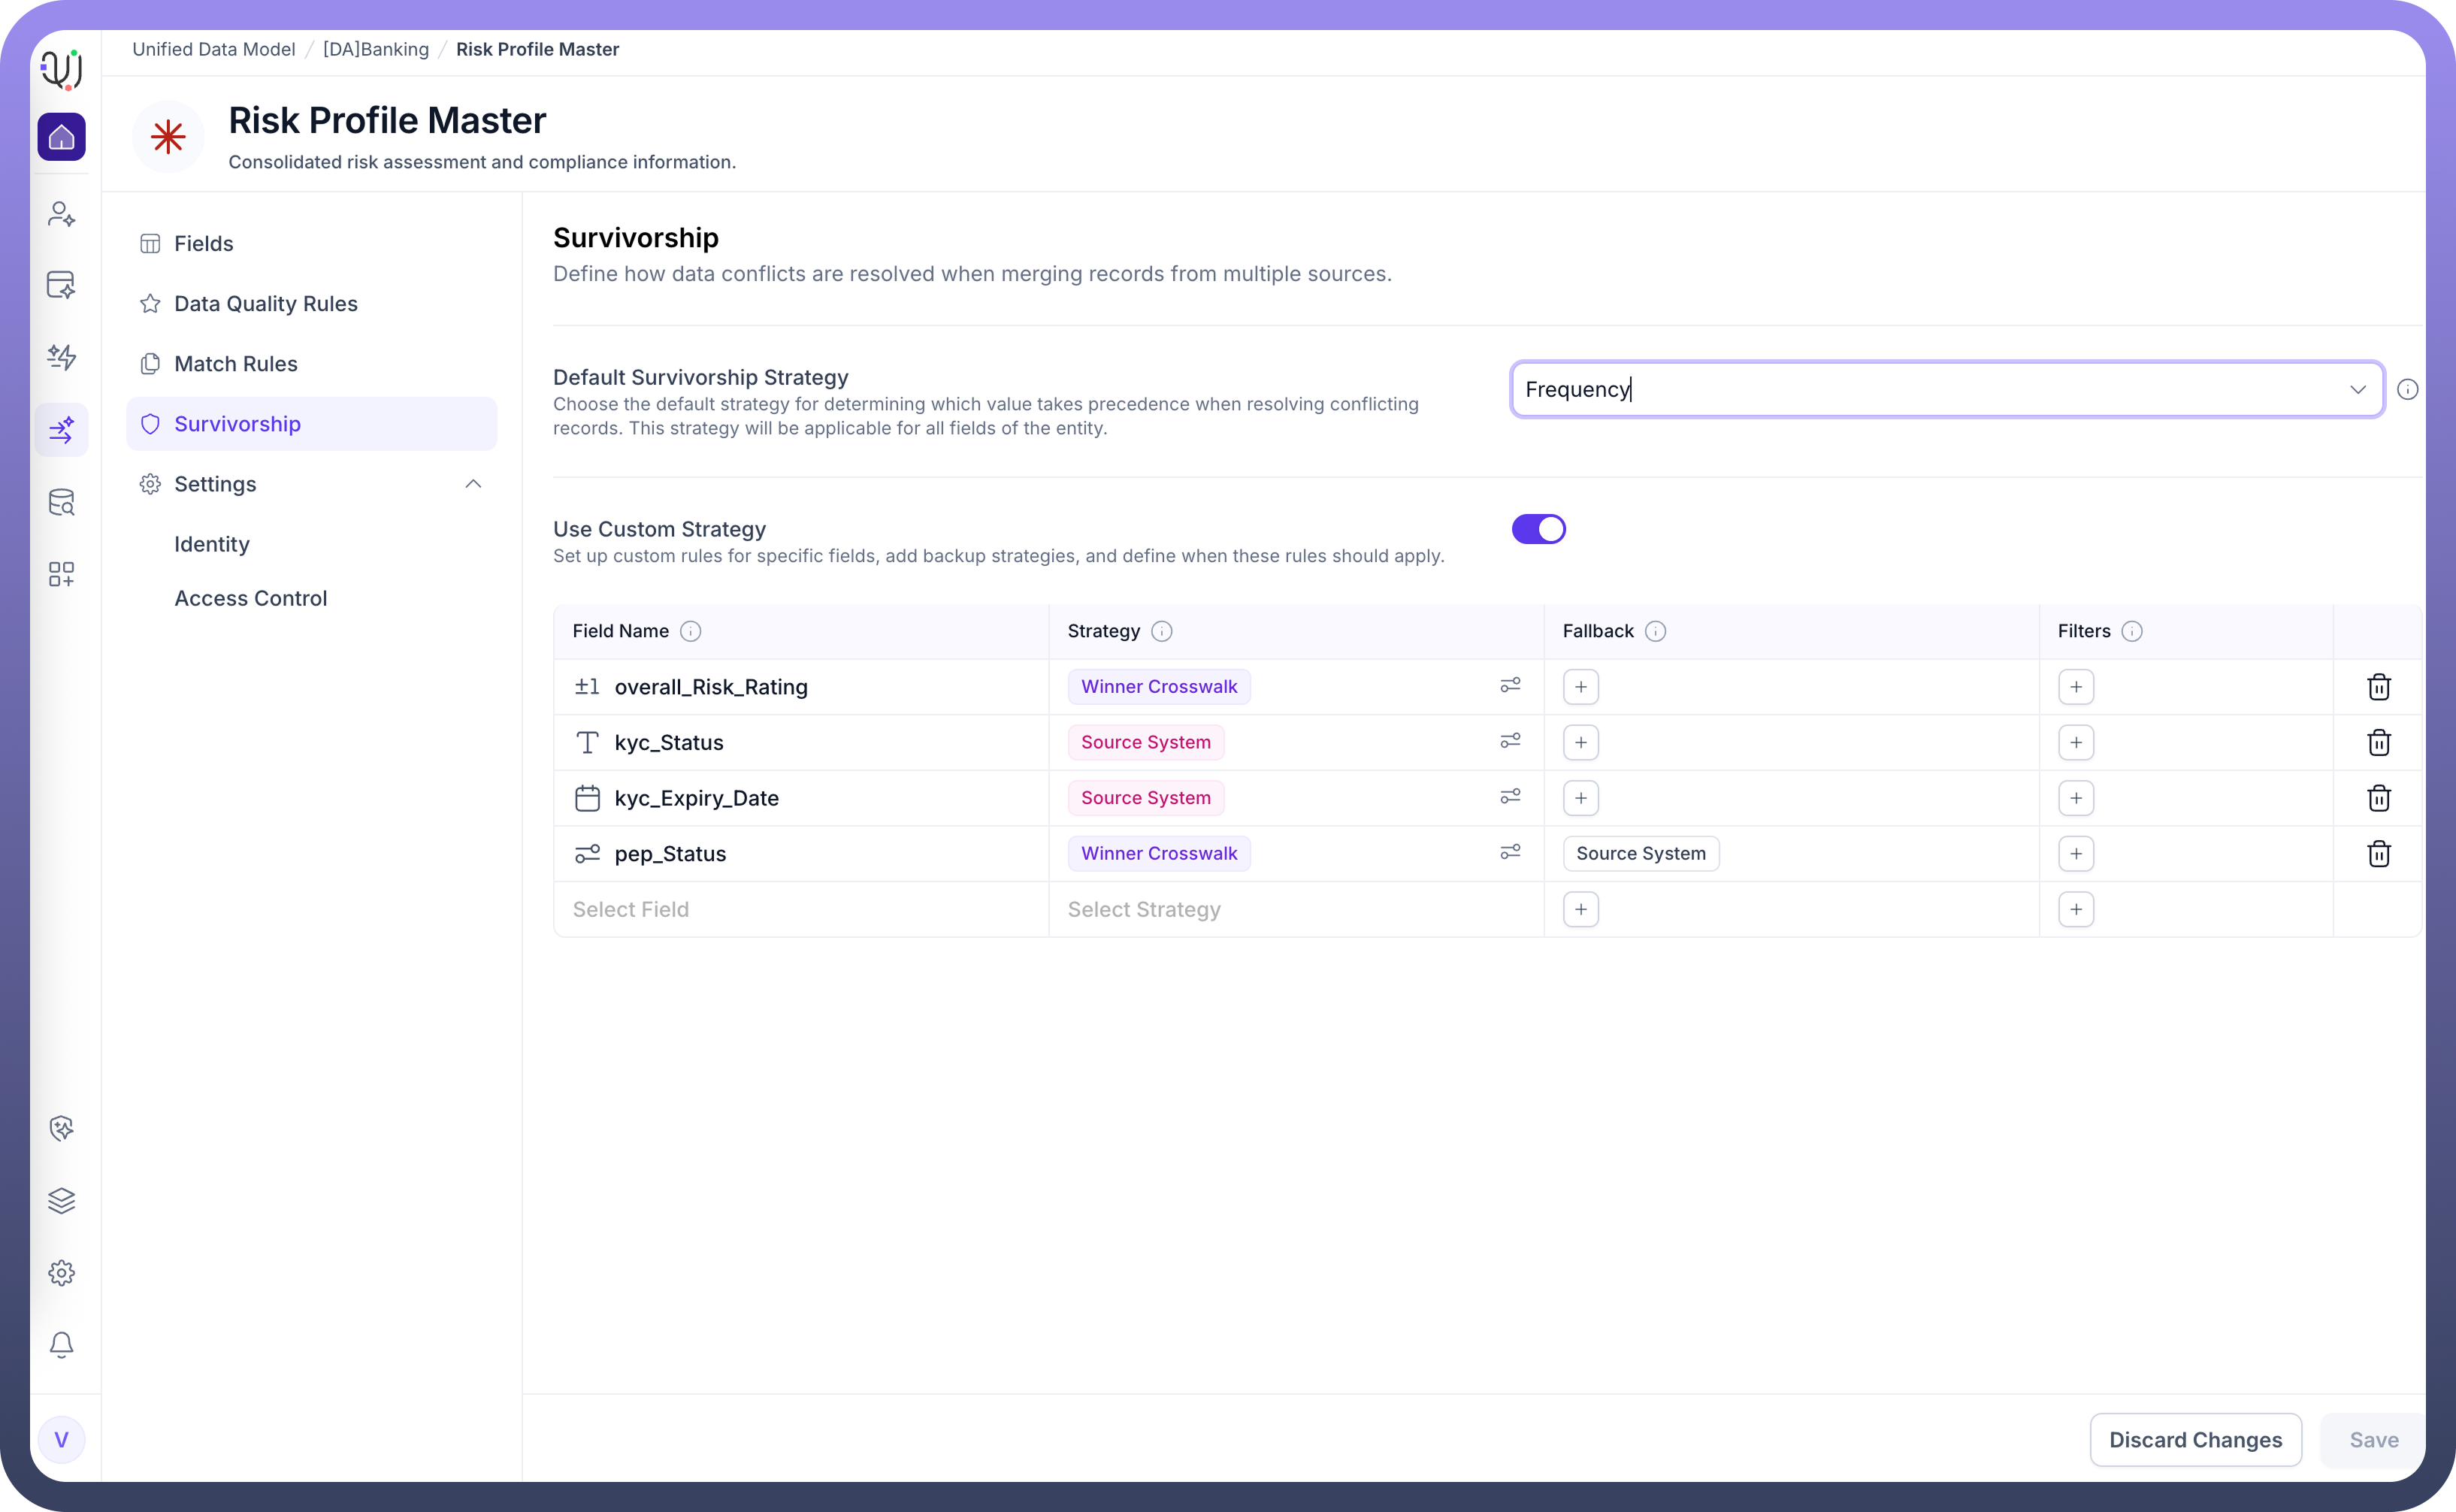
Task: Go to Match Rules section
Action: point(236,364)
